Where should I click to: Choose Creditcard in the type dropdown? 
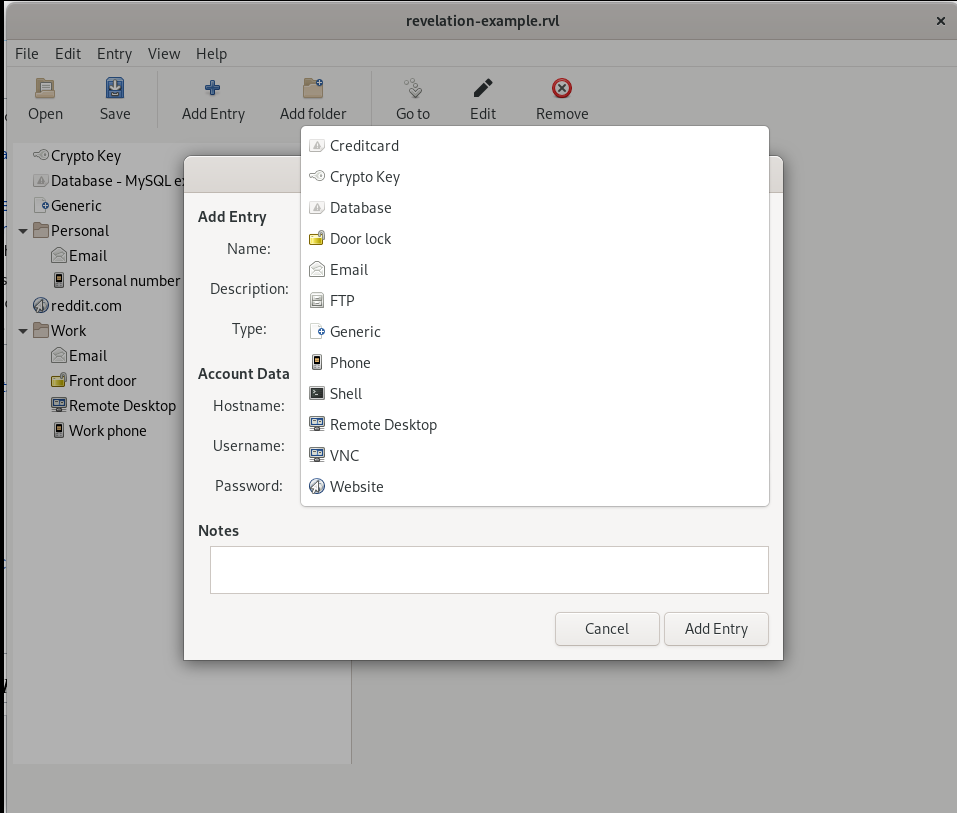[x=364, y=146]
